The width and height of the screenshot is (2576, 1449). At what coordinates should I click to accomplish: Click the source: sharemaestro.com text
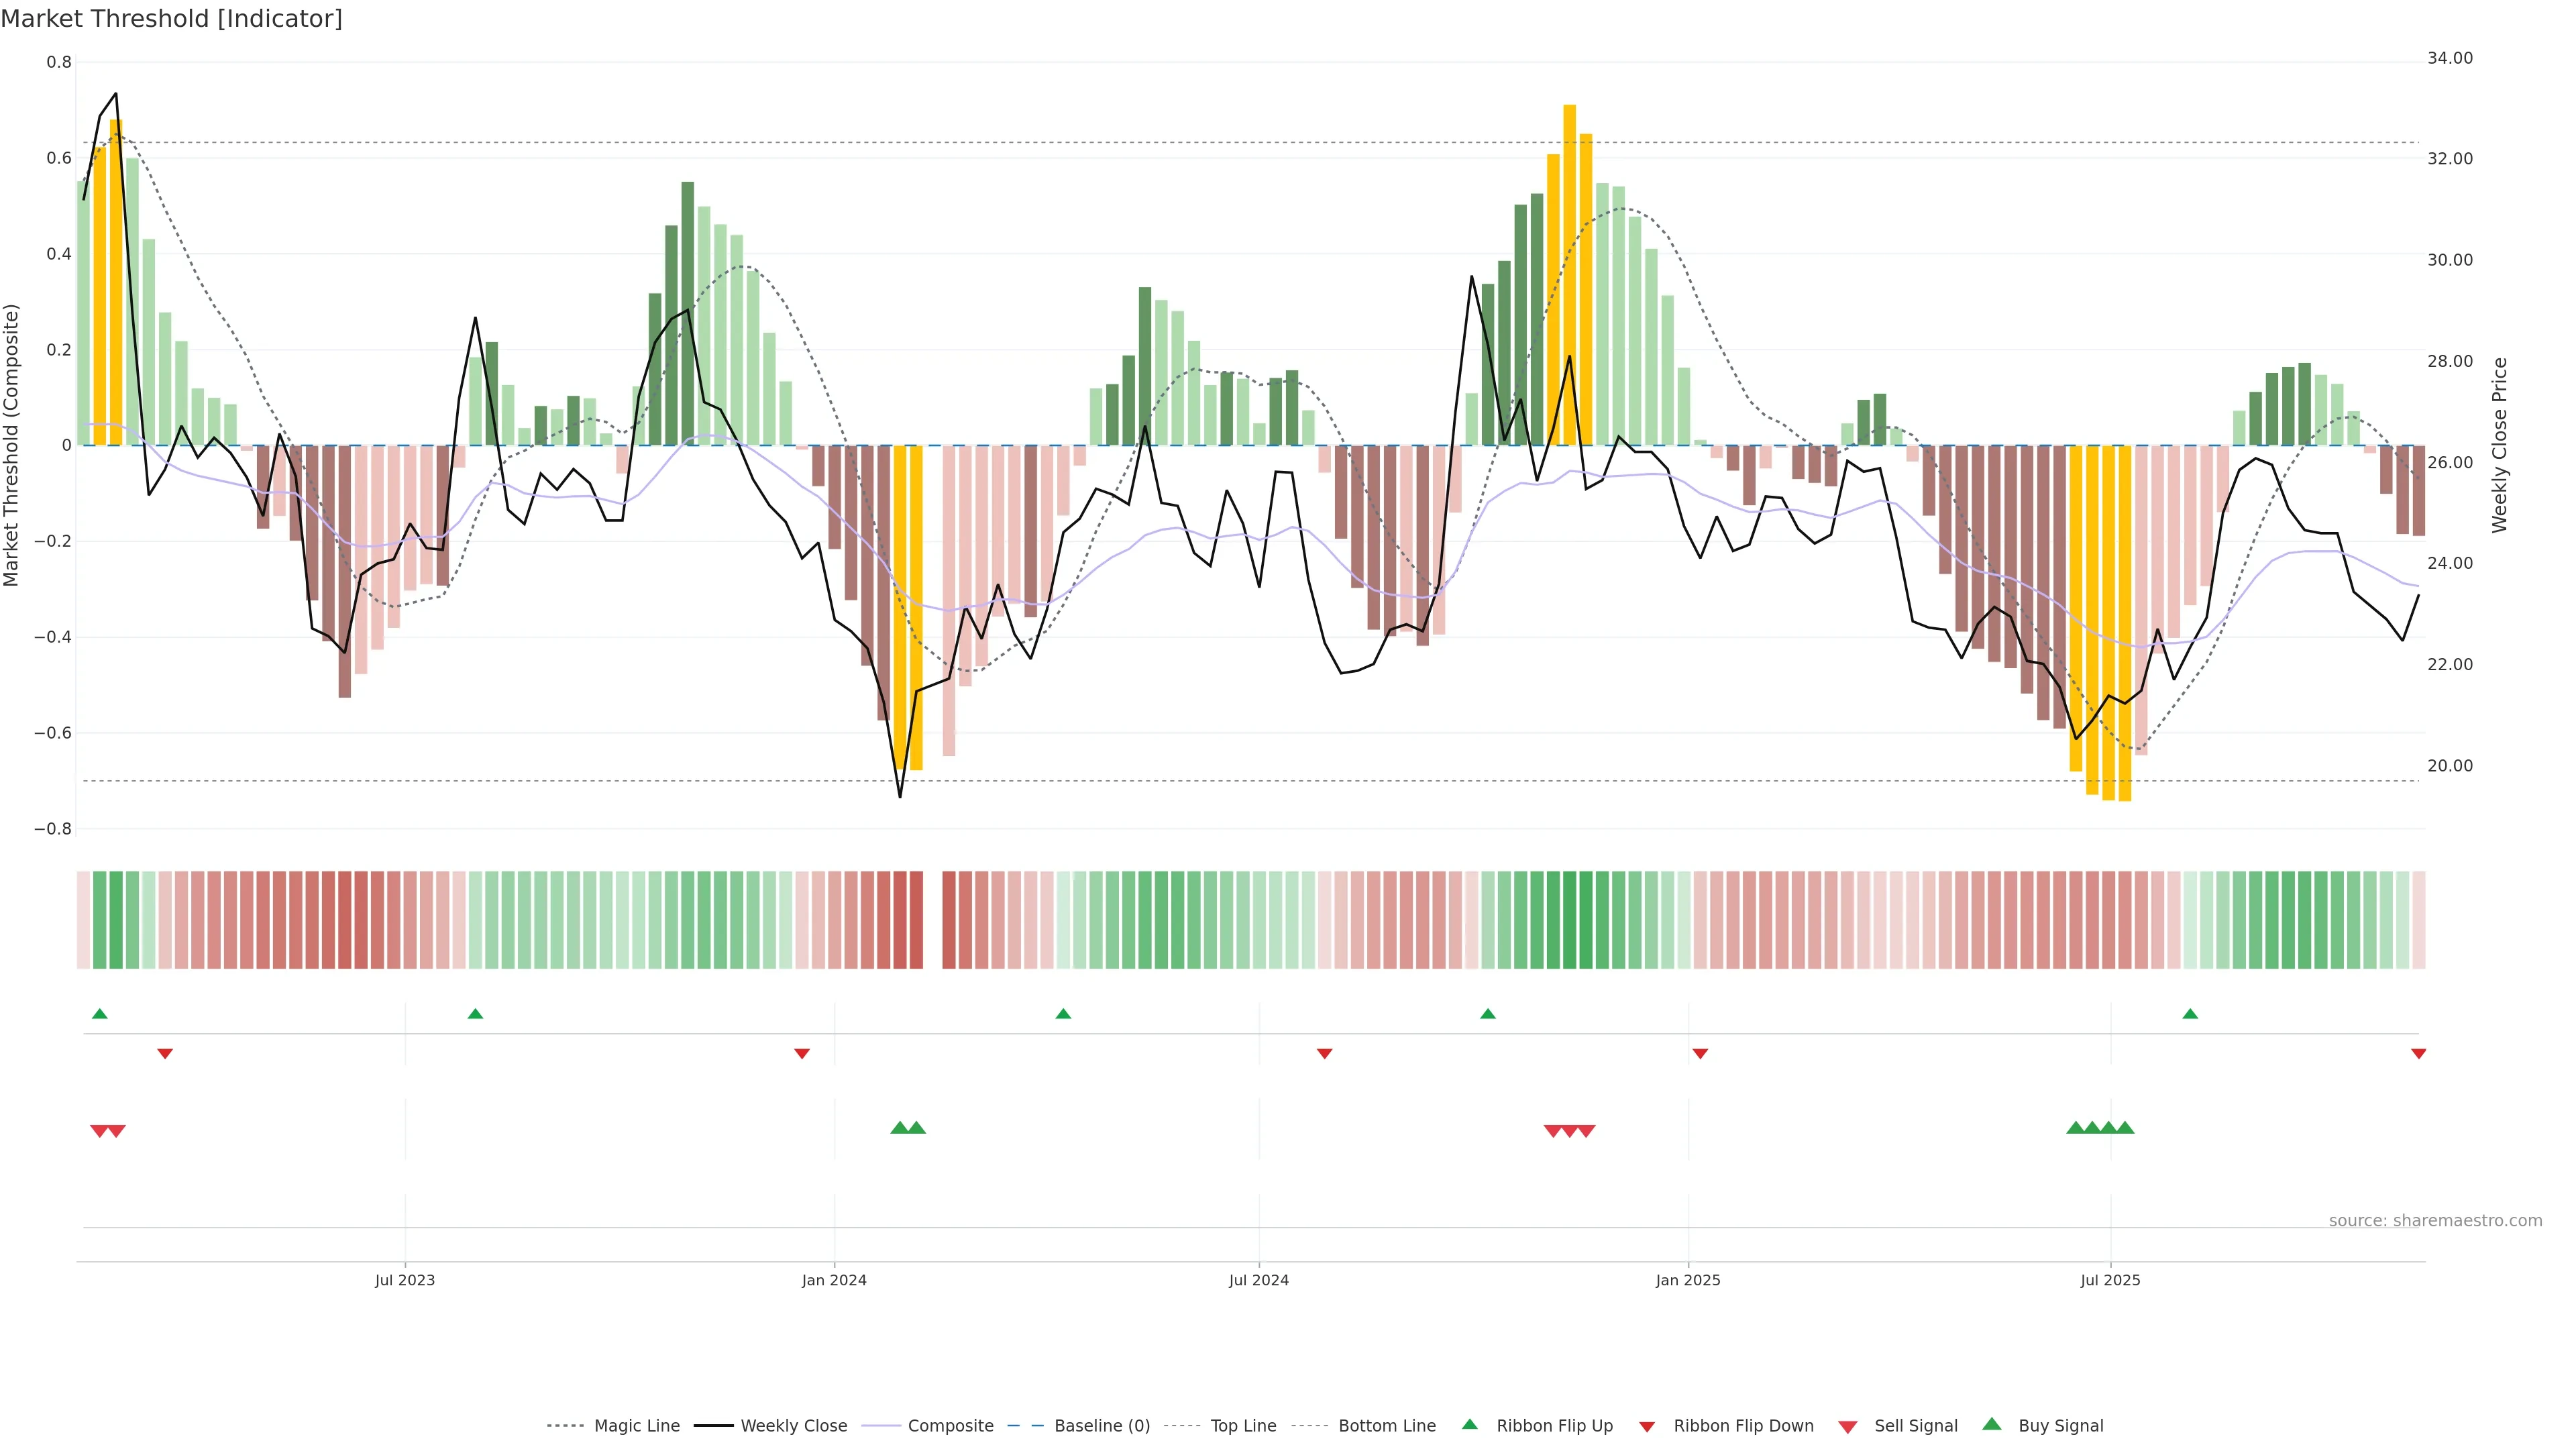(2435, 1221)
